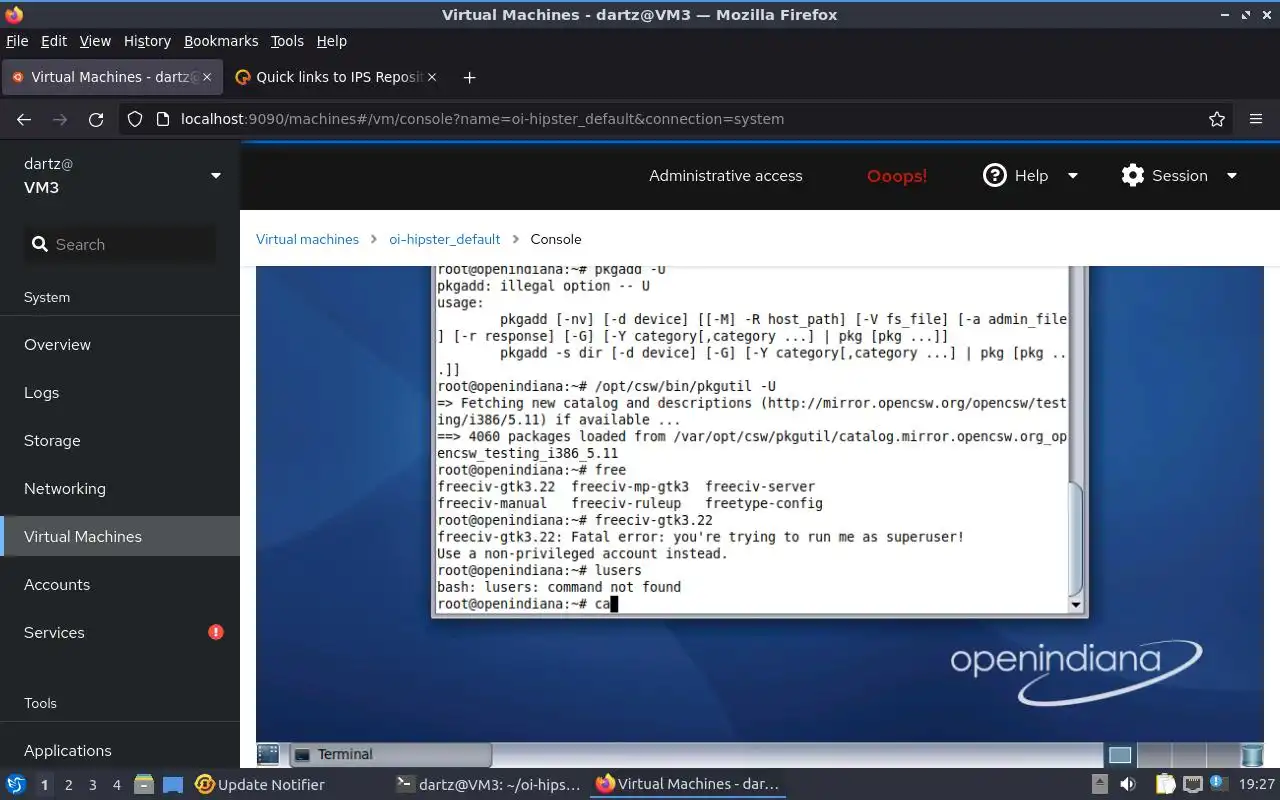The height and width of the screenshot is (800, 1280).
Task: Click the sidebar Search field
Action: [x=120, y=244]
